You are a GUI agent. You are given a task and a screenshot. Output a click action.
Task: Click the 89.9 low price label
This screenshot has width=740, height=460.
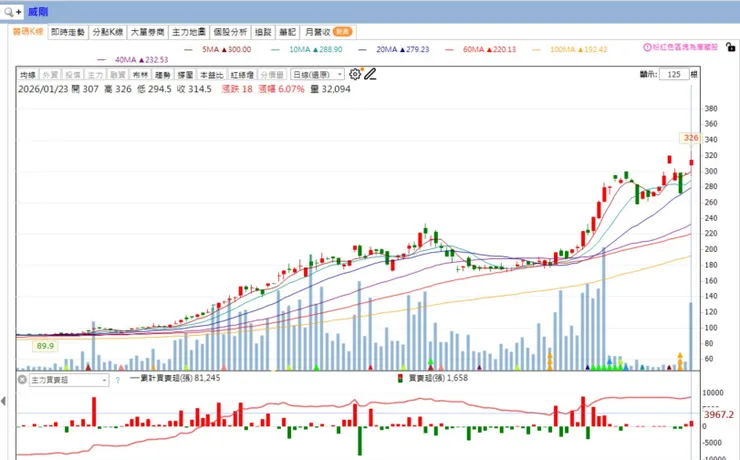pos(45,346)
